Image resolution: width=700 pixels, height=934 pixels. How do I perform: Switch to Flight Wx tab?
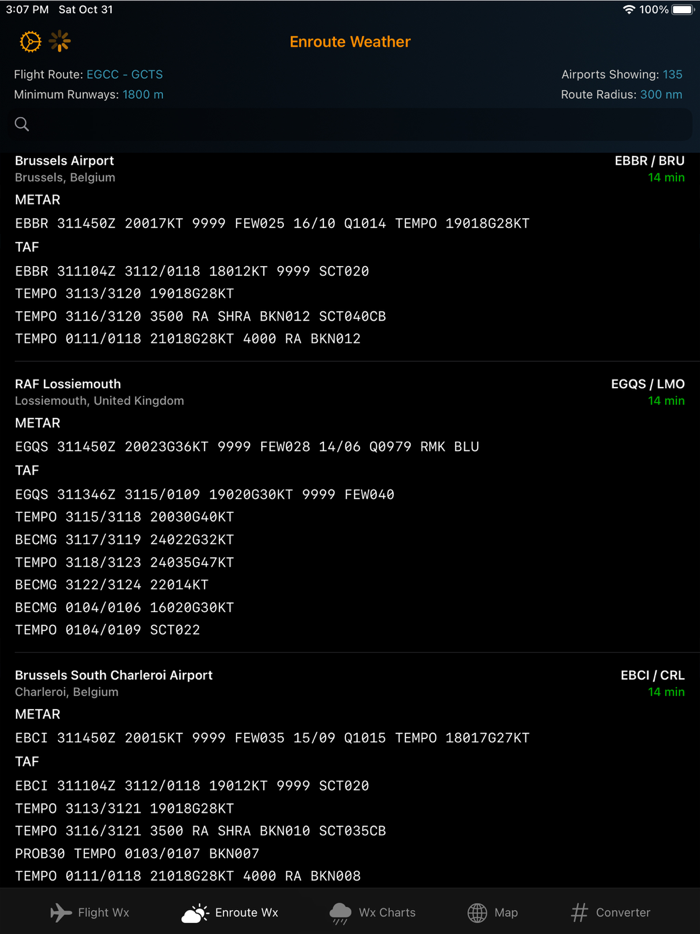(x=89, y=912)
